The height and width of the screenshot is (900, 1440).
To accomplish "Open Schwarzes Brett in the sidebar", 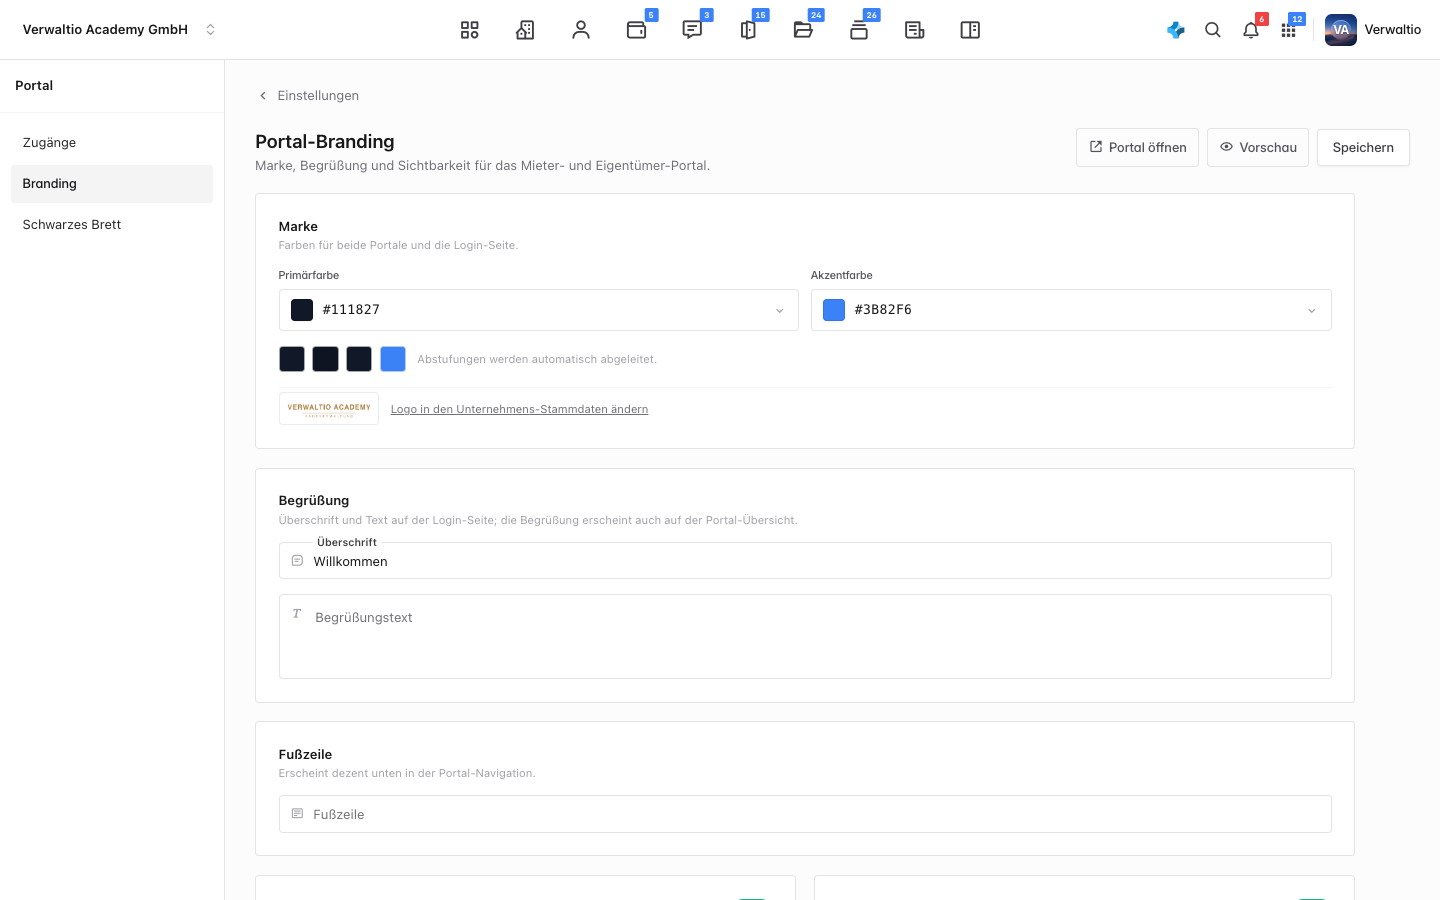I will pos(112,225).
